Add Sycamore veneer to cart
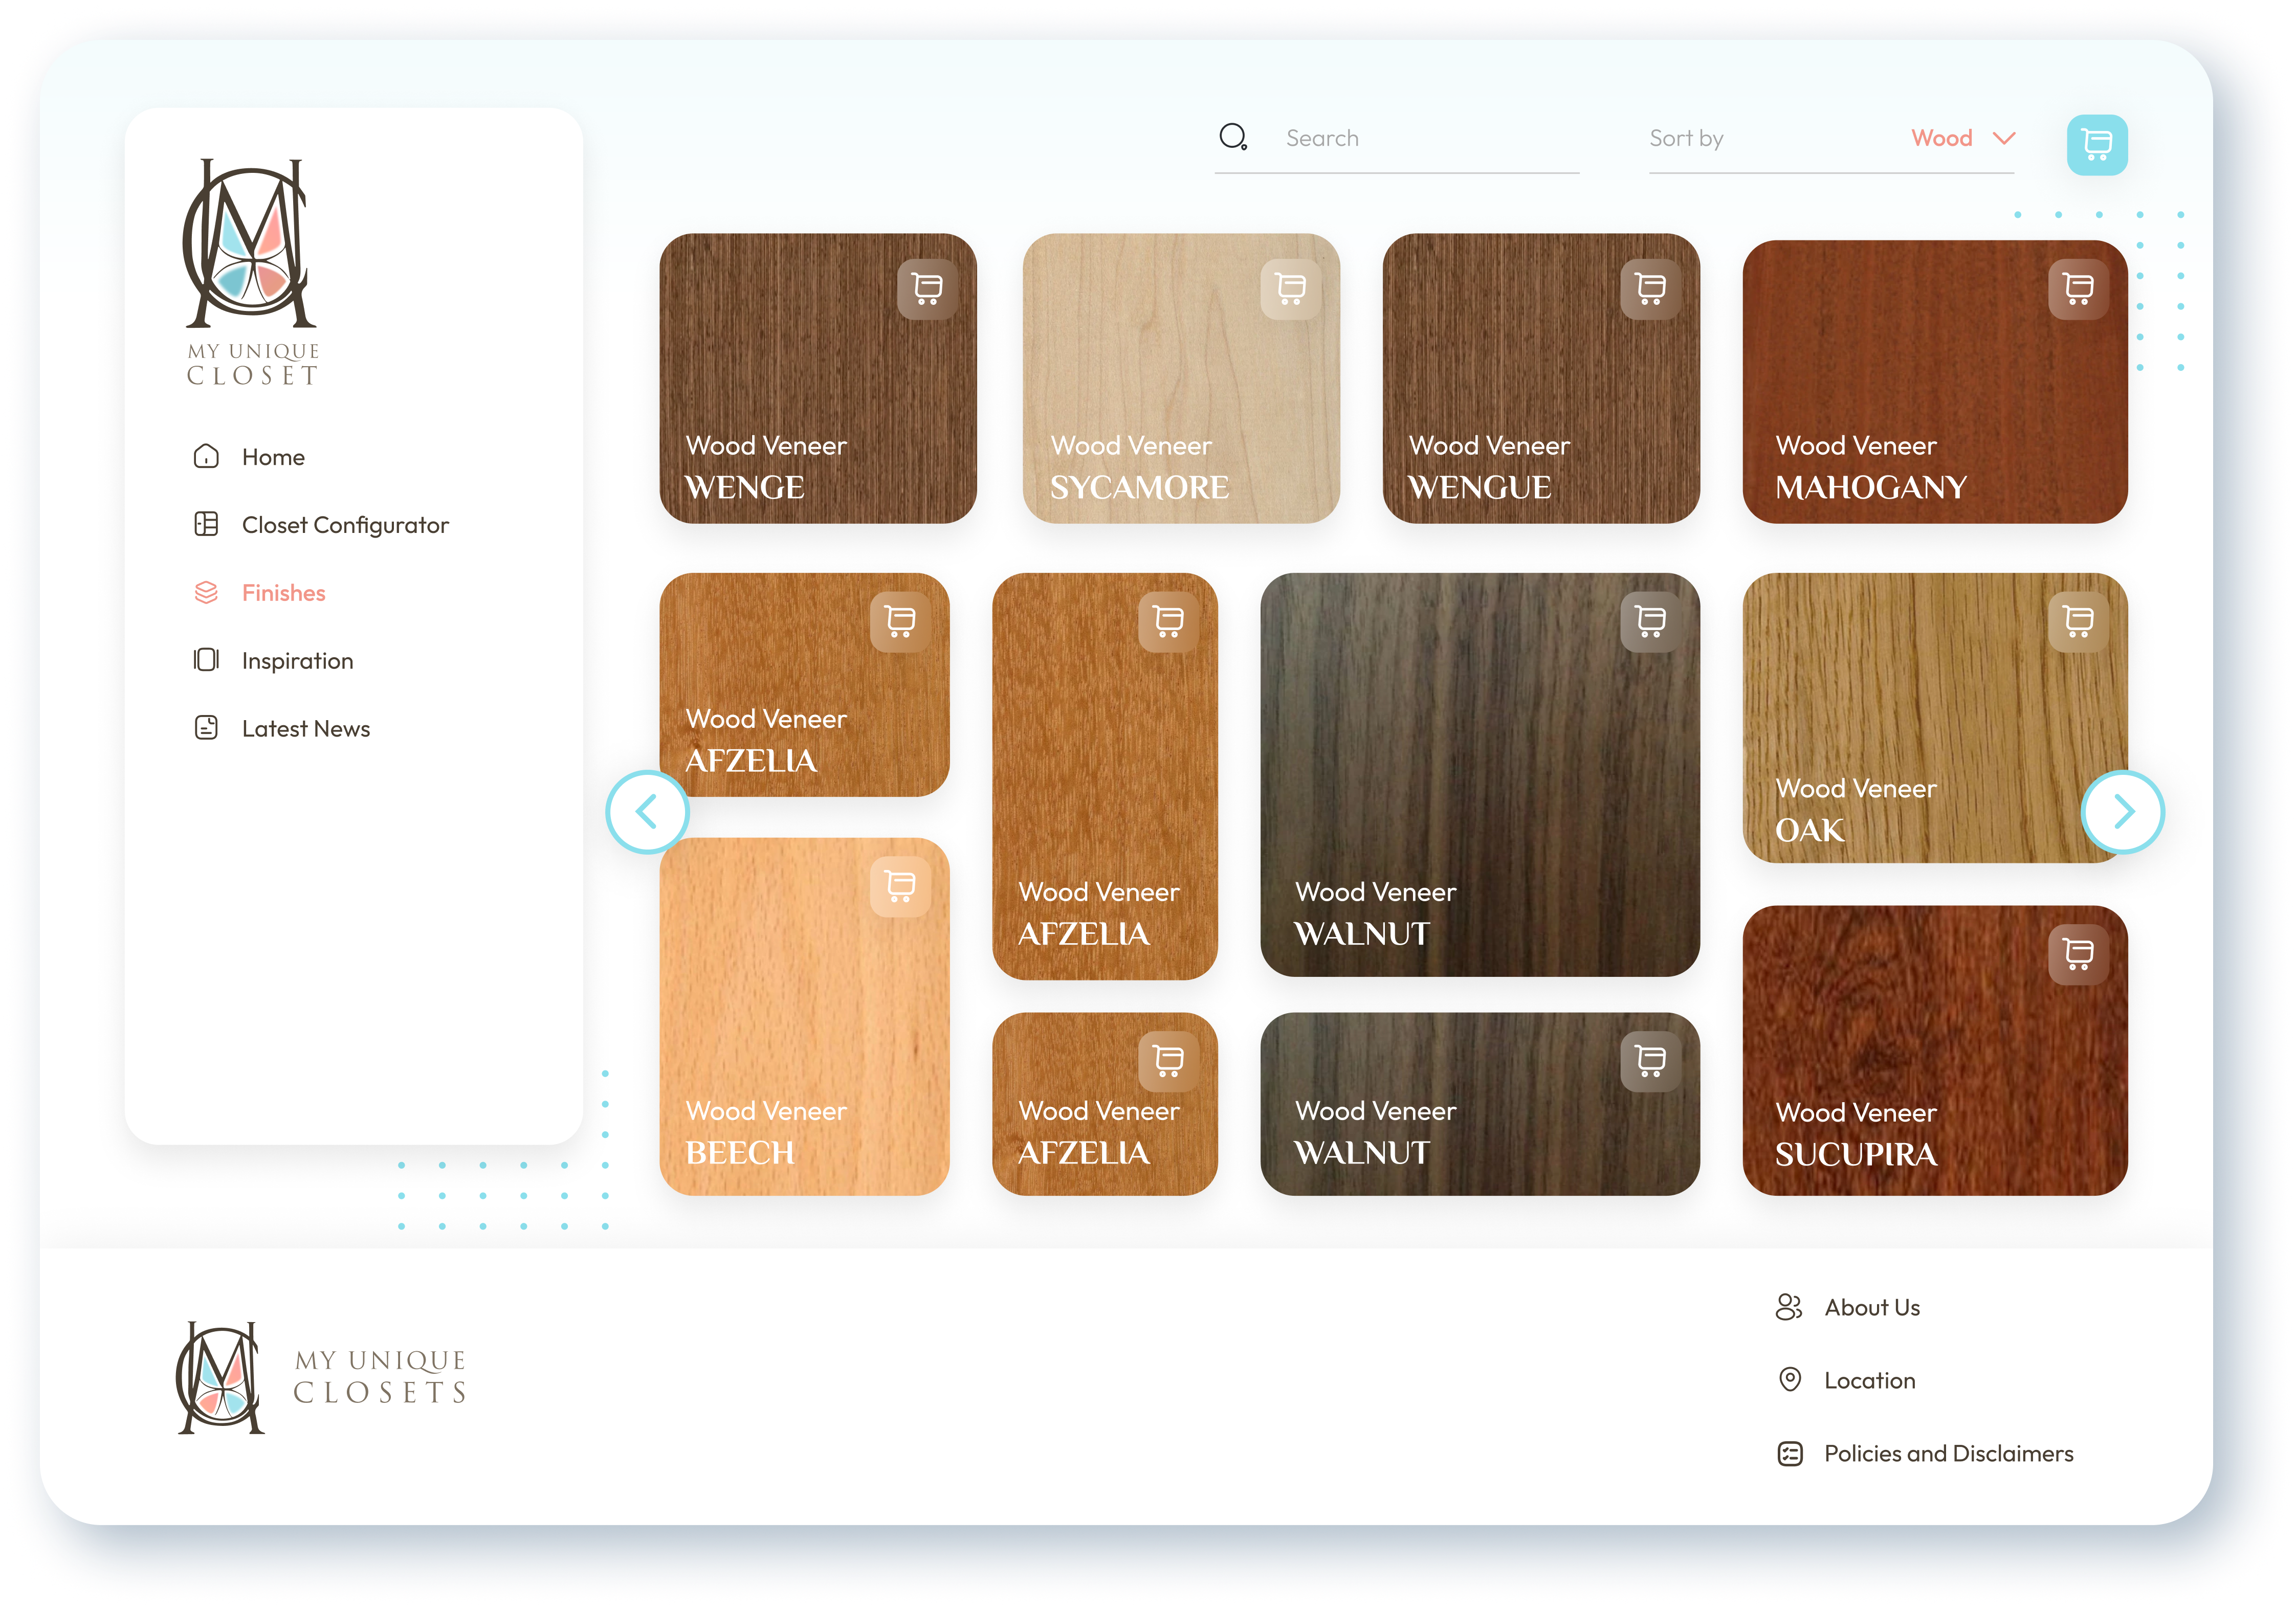Viewport: 2296px width, 1608px height. (x=1290, y=289)
